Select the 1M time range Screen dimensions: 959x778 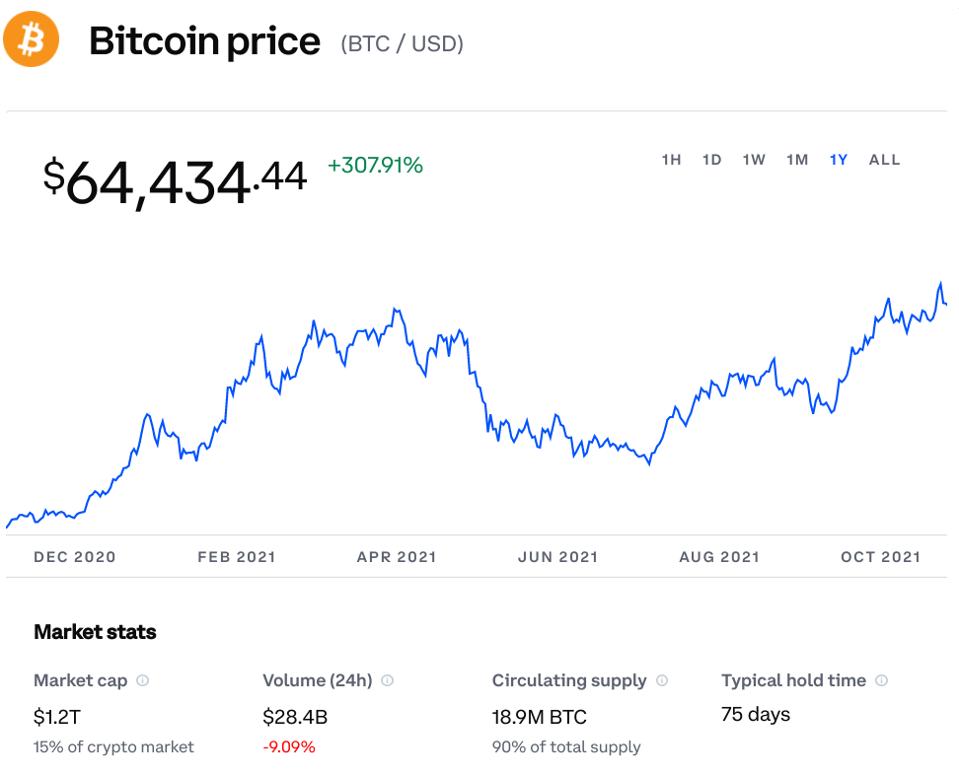click(797, 160)
